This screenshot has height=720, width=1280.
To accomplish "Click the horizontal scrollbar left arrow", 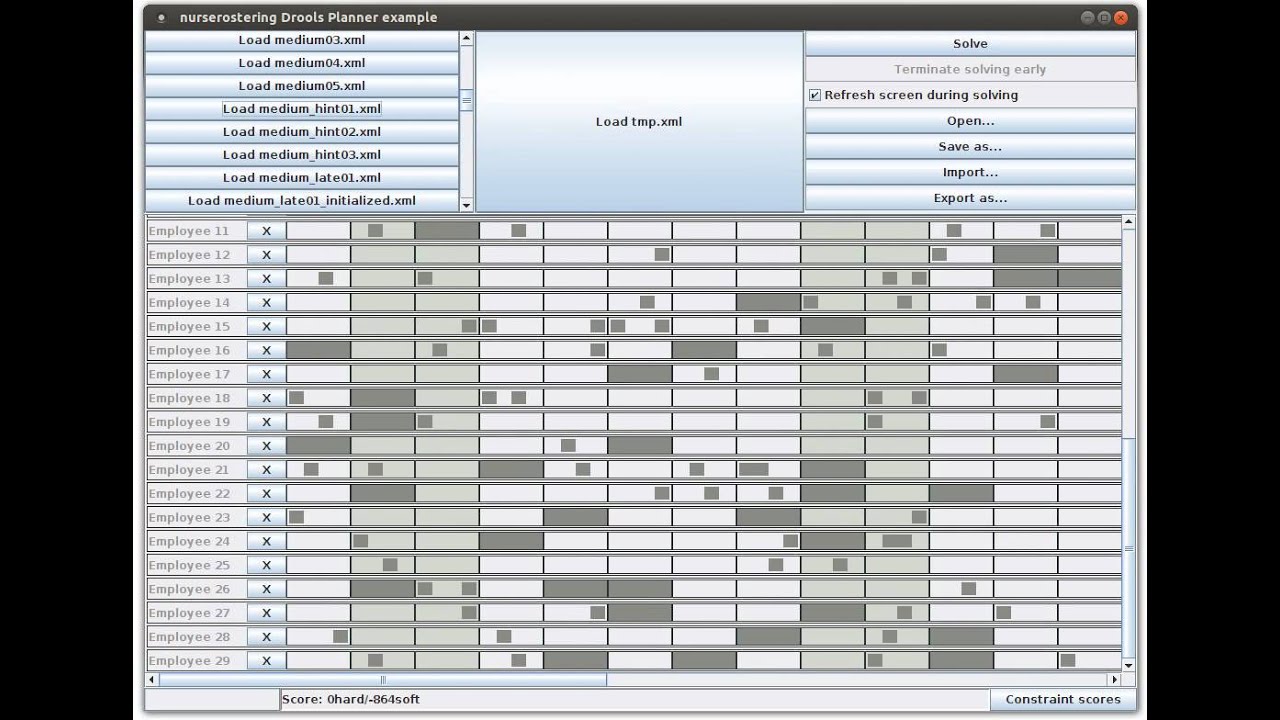I will click(x=152, y=680).
